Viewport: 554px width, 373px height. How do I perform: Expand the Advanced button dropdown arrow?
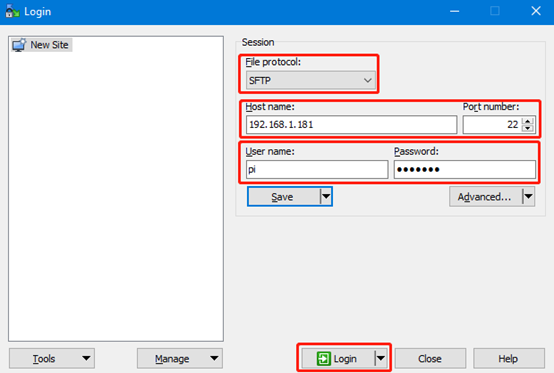pyautogui.click(x=529, y=196)
